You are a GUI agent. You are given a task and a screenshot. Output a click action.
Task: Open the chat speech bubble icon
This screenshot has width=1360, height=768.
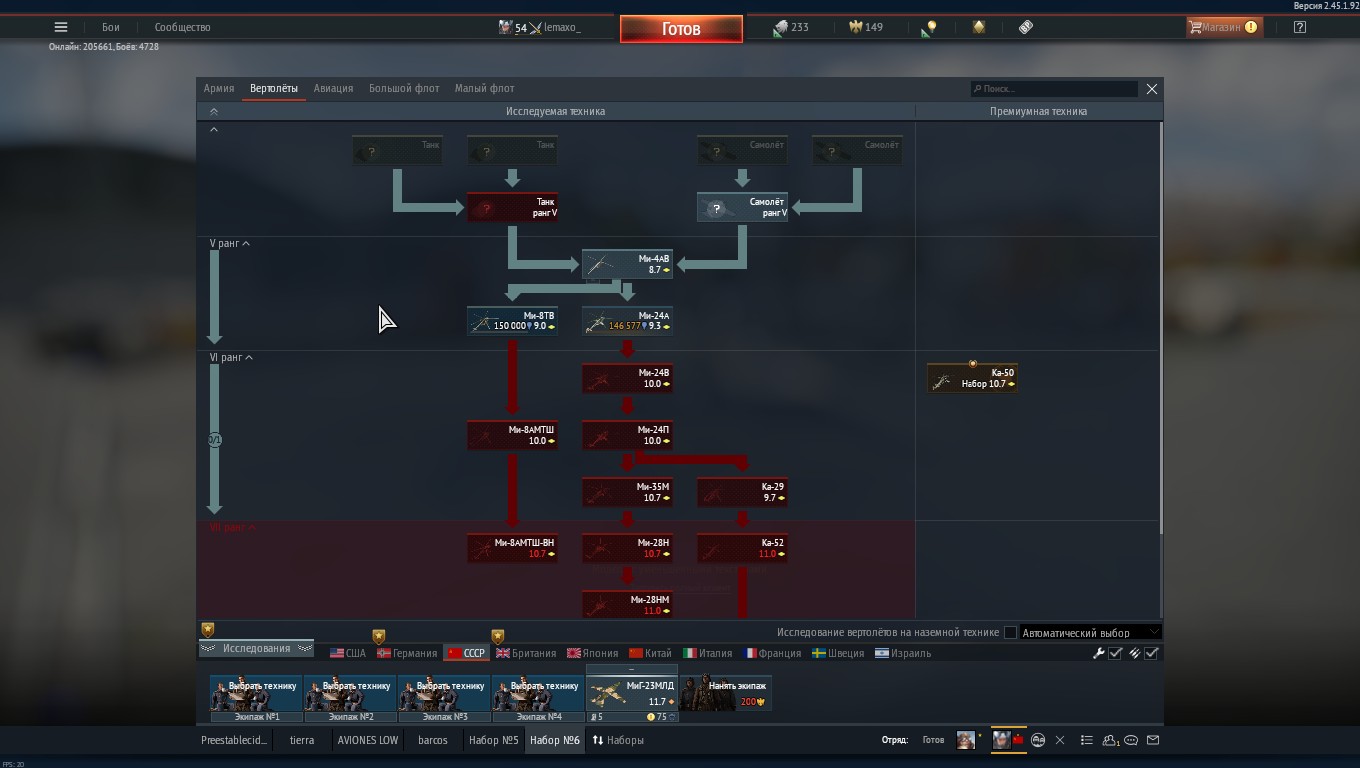point(1131,740)
